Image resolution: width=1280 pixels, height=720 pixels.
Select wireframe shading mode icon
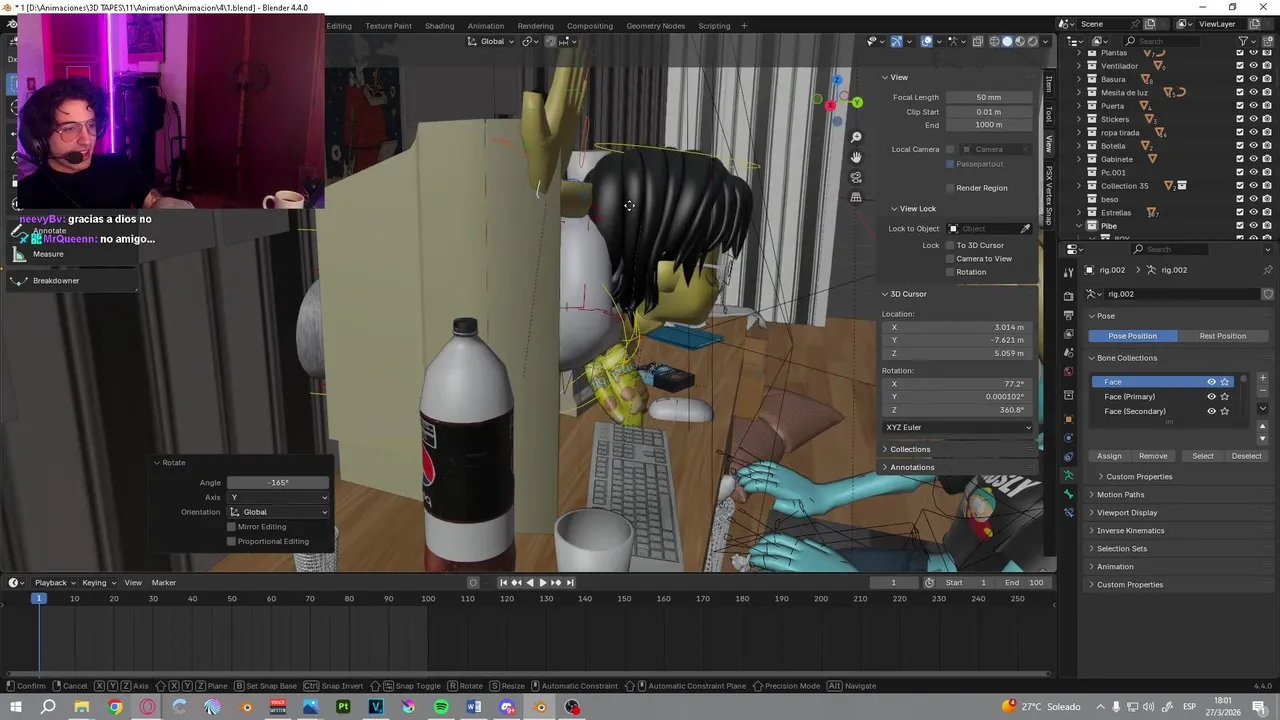[994, 41]
